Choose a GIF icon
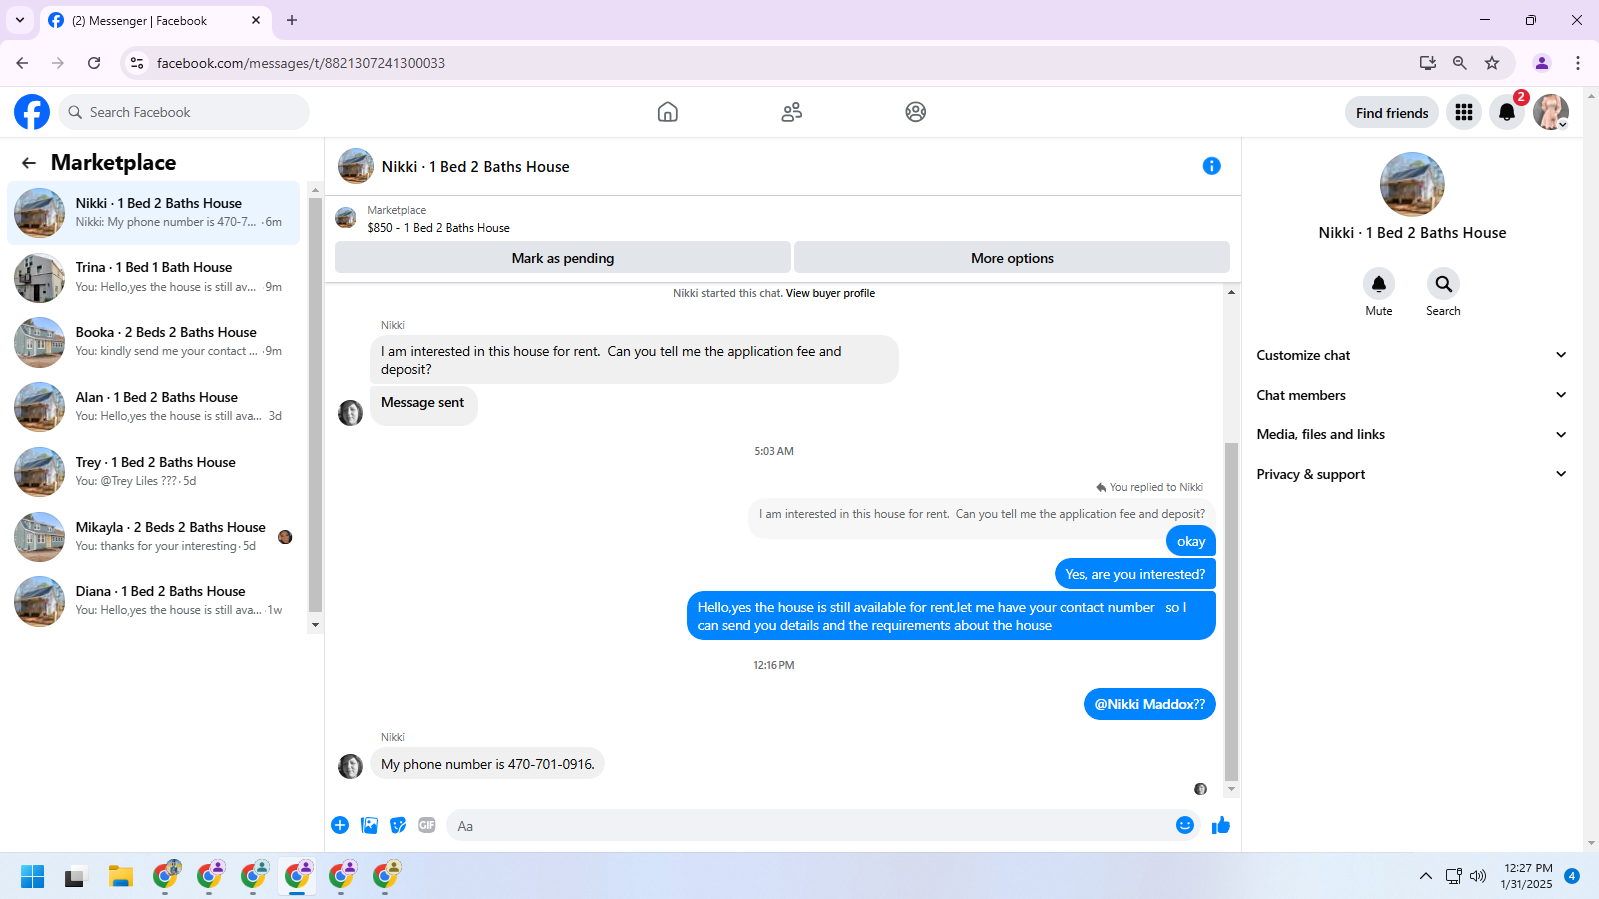 tap(427, 825)
